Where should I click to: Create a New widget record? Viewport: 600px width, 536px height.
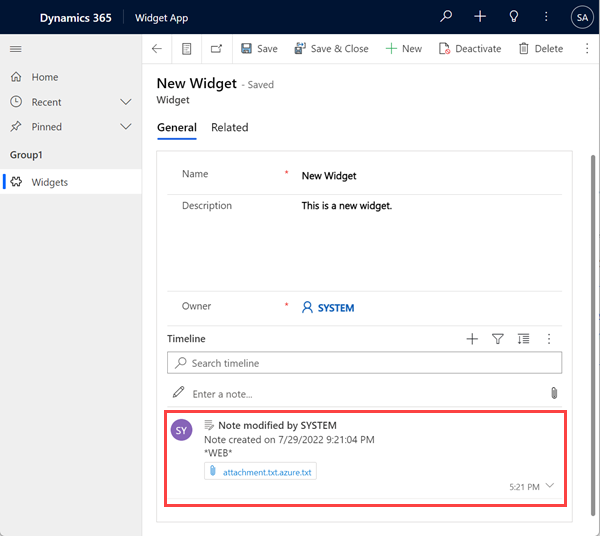click(x=404, y=49)
